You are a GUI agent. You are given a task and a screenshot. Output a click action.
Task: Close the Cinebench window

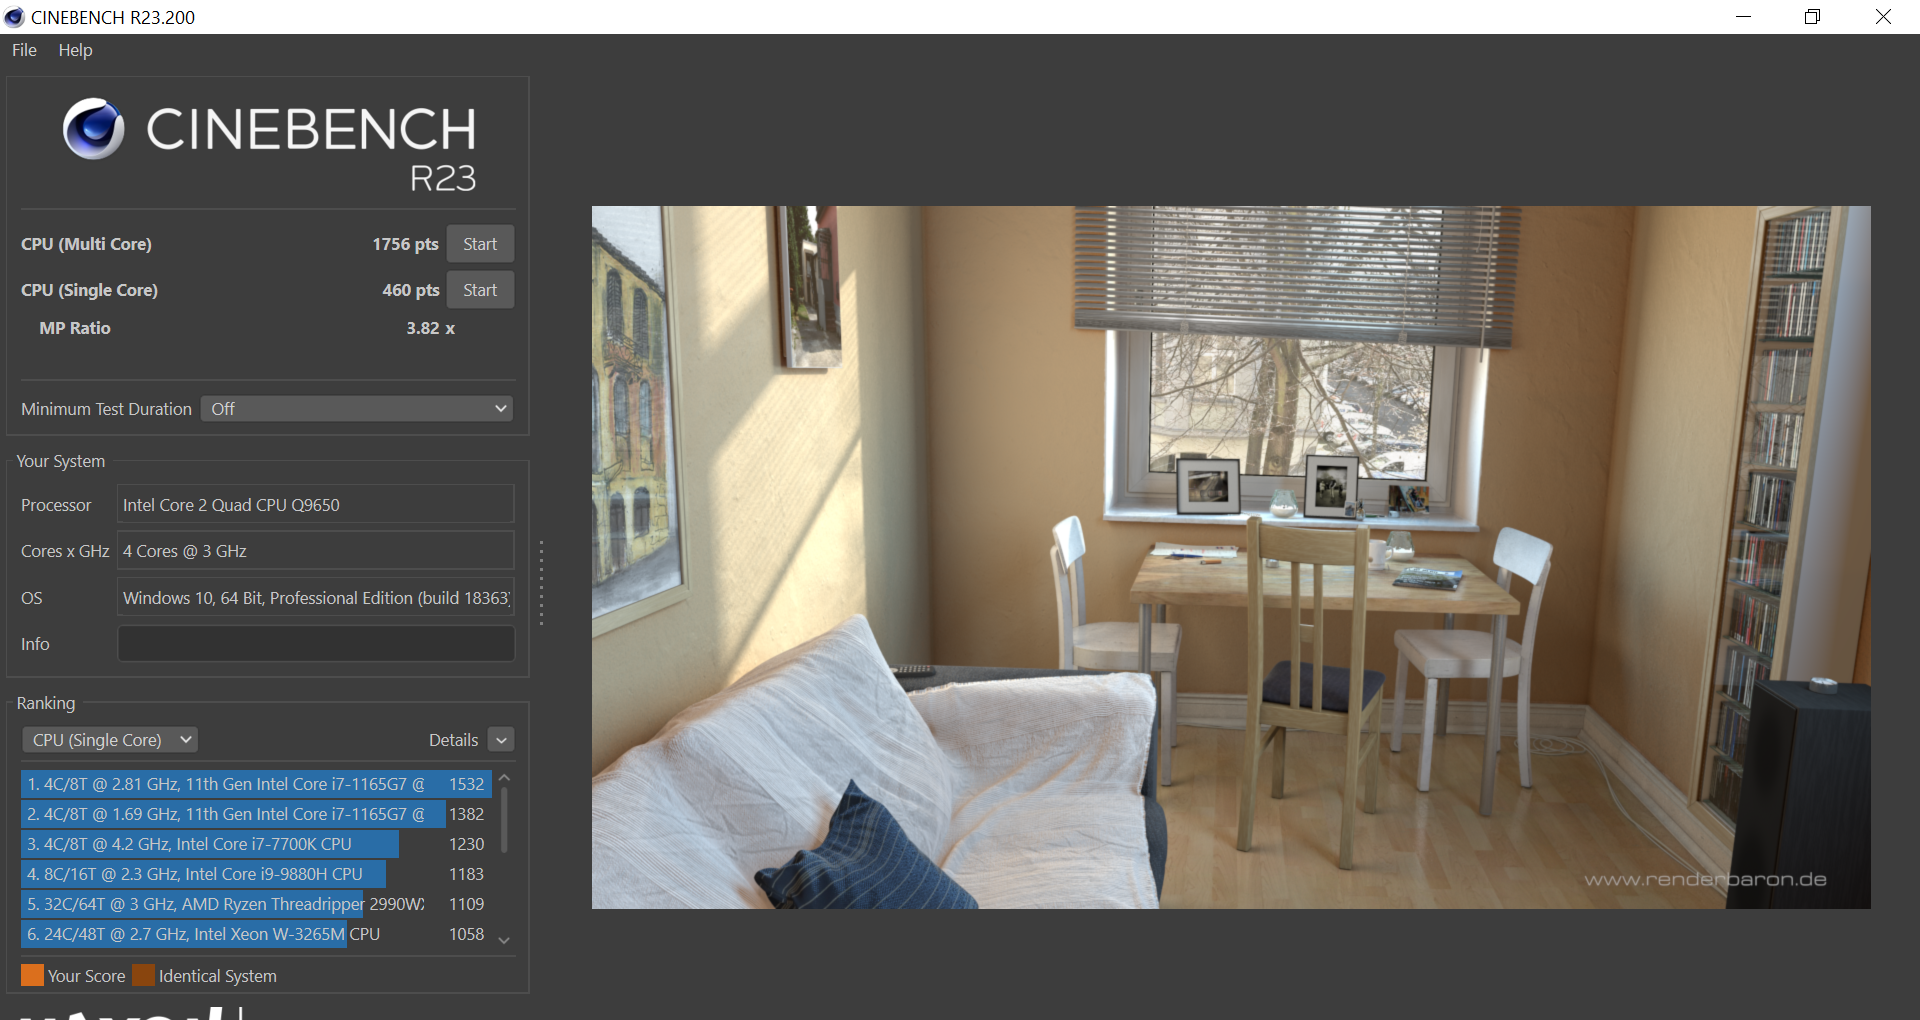click(x=1883, y=17)
